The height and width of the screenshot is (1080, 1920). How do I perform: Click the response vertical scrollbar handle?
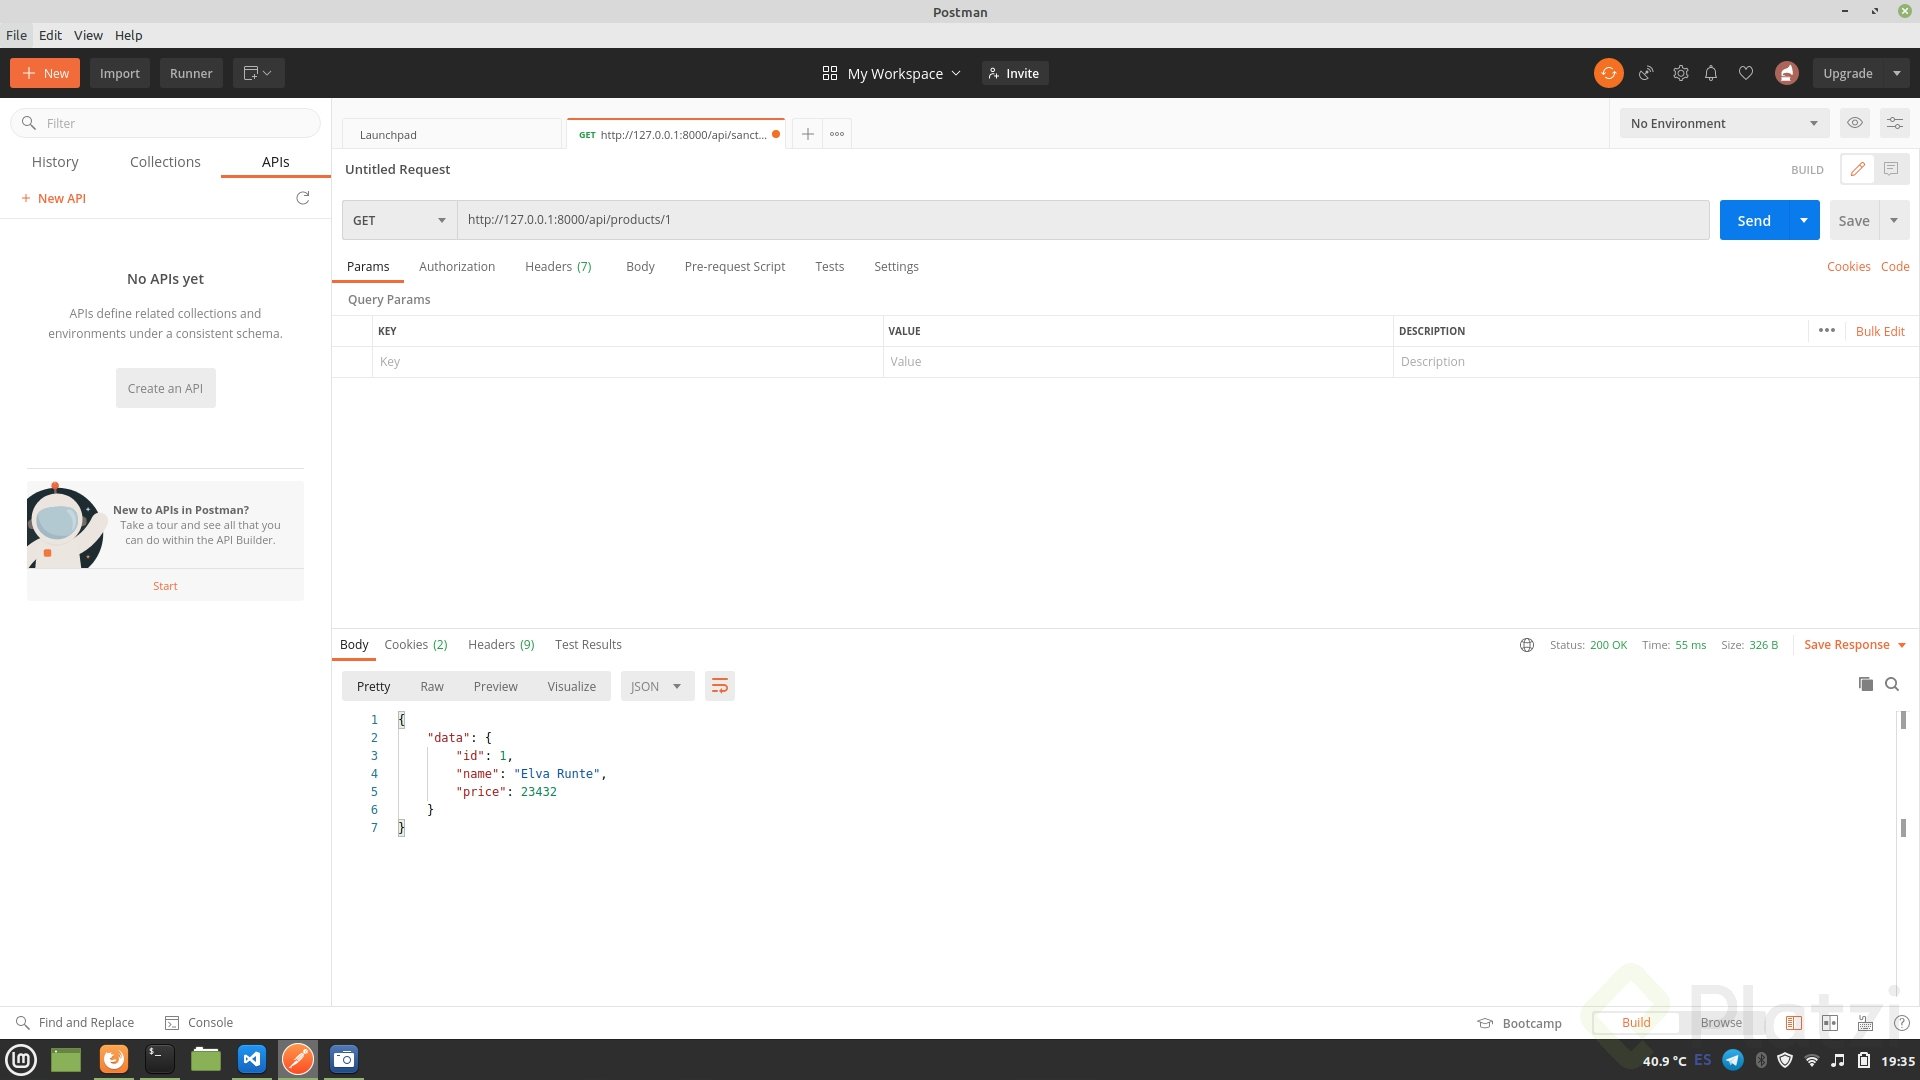(x=1903, y=720)
